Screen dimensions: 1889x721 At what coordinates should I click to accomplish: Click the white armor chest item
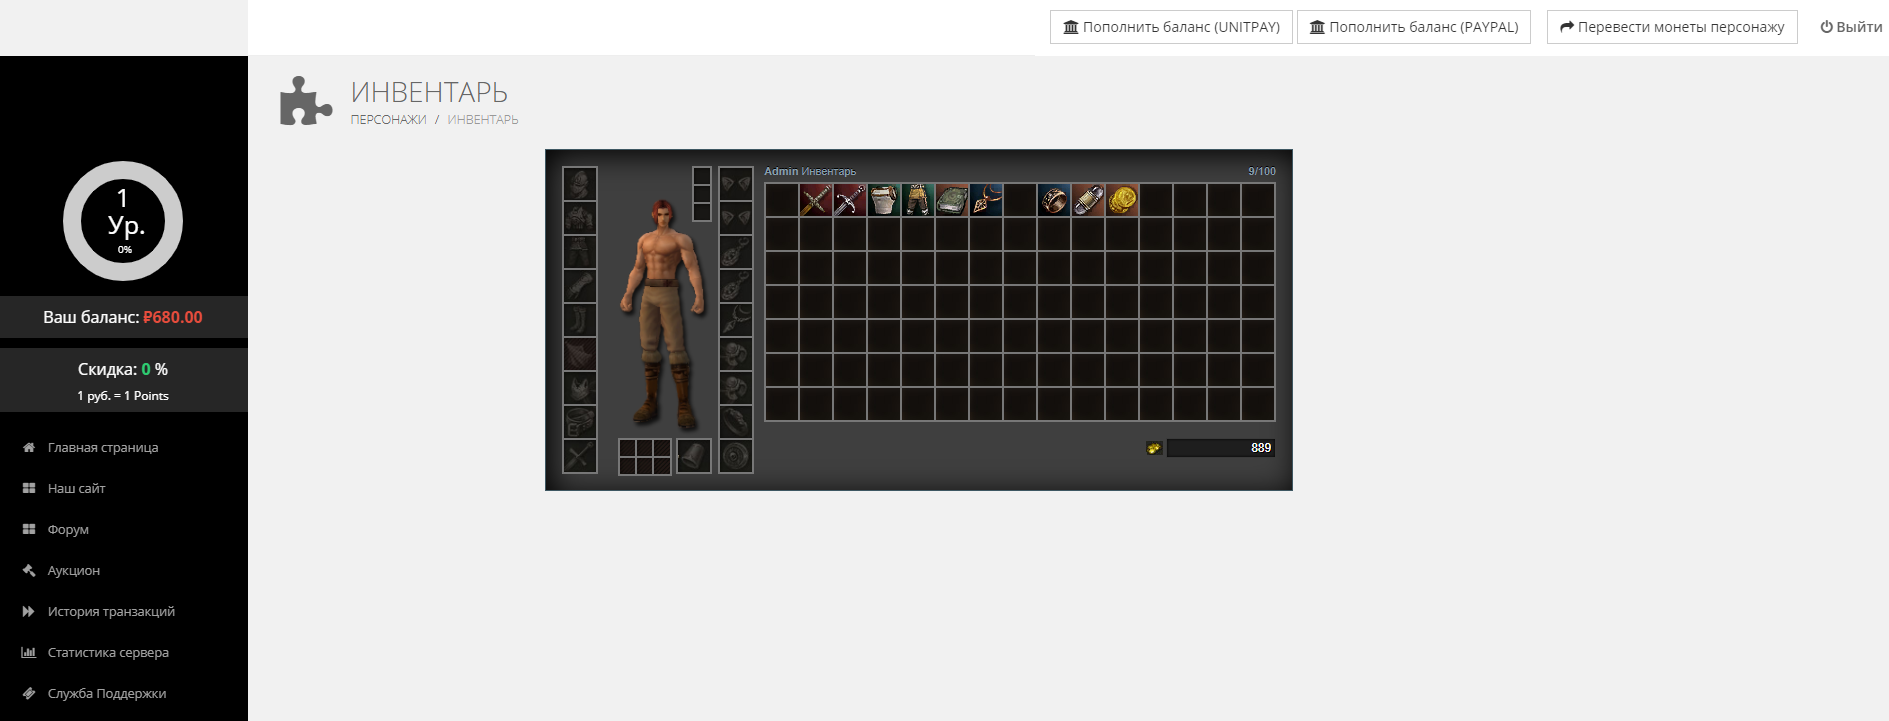click(884, 200)
